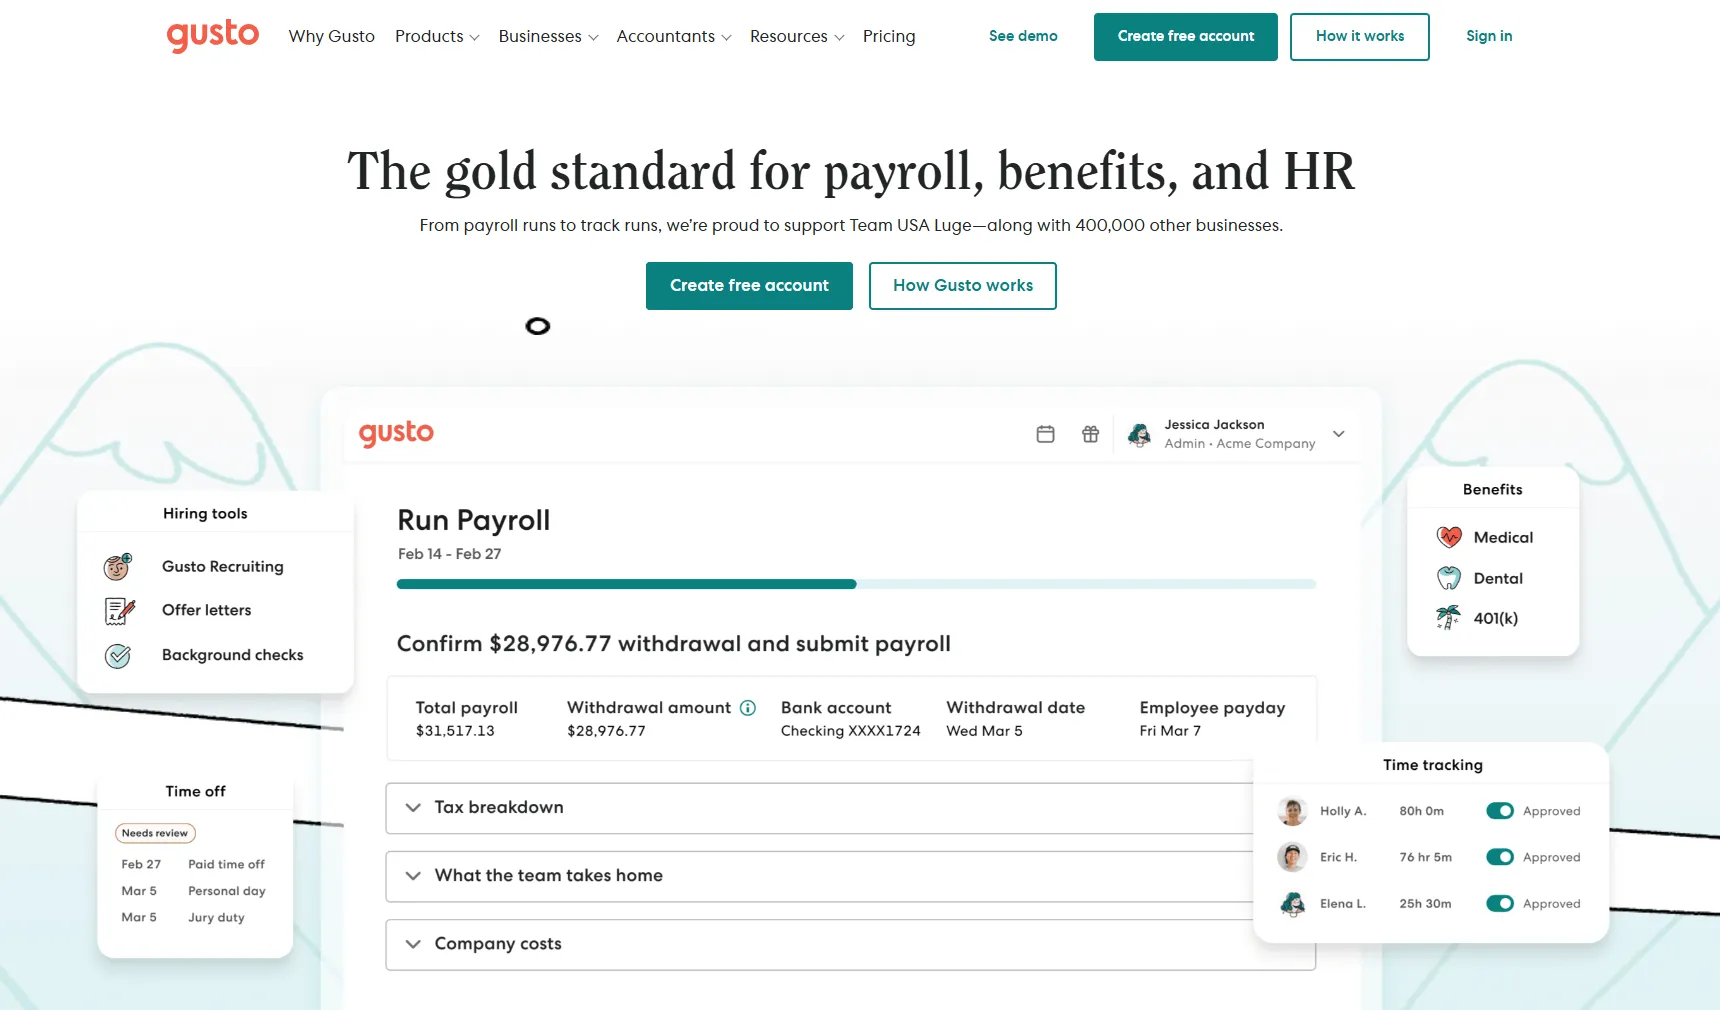
Task: Click Holly A.'s avatar photo
Action: click(1292, 811)
